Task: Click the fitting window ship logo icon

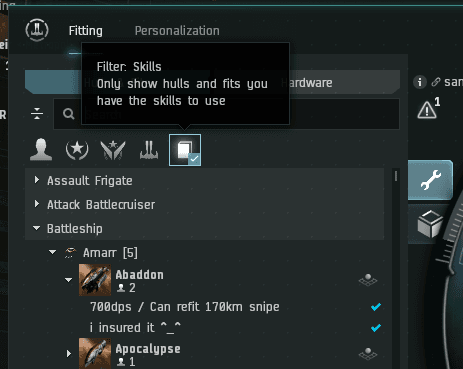Action: [37, 30]
